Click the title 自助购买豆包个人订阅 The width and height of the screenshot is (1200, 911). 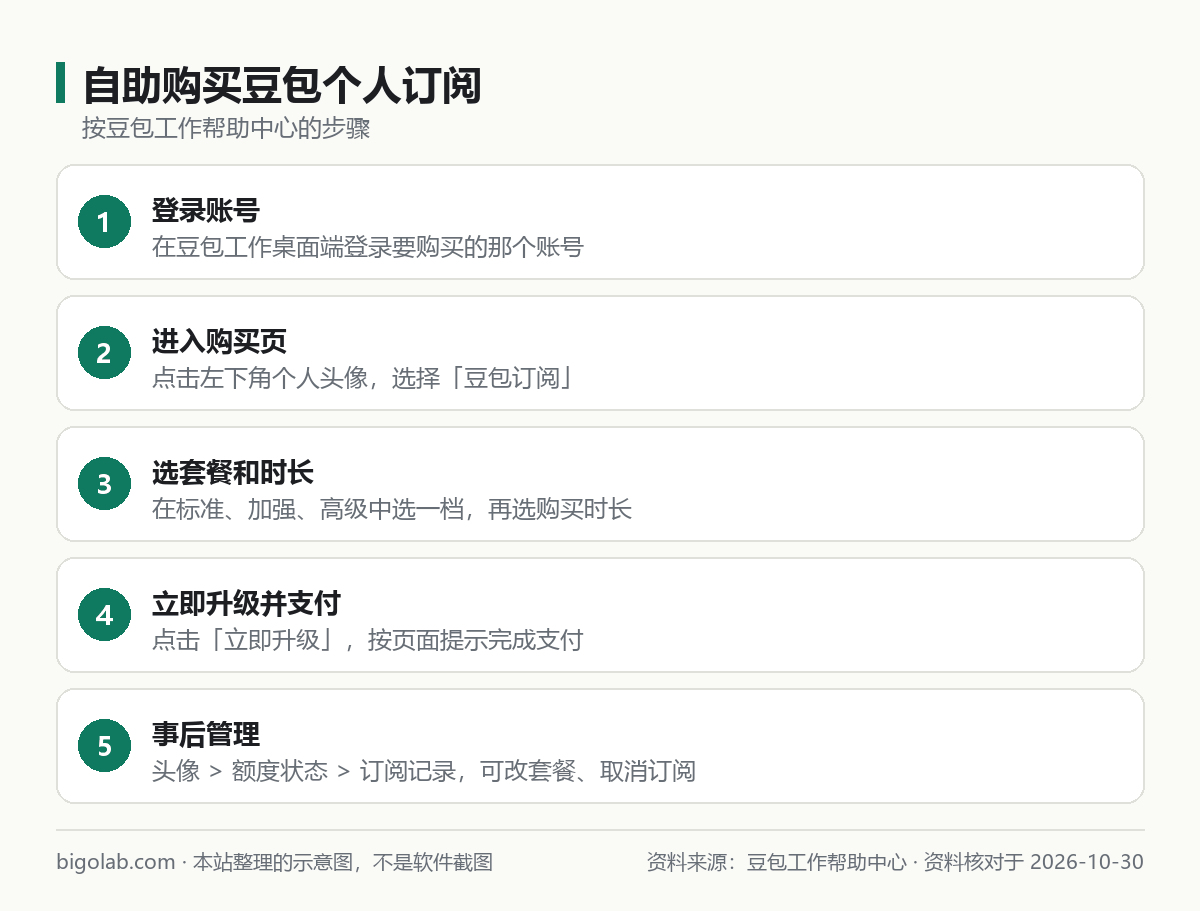coord(282,86)
